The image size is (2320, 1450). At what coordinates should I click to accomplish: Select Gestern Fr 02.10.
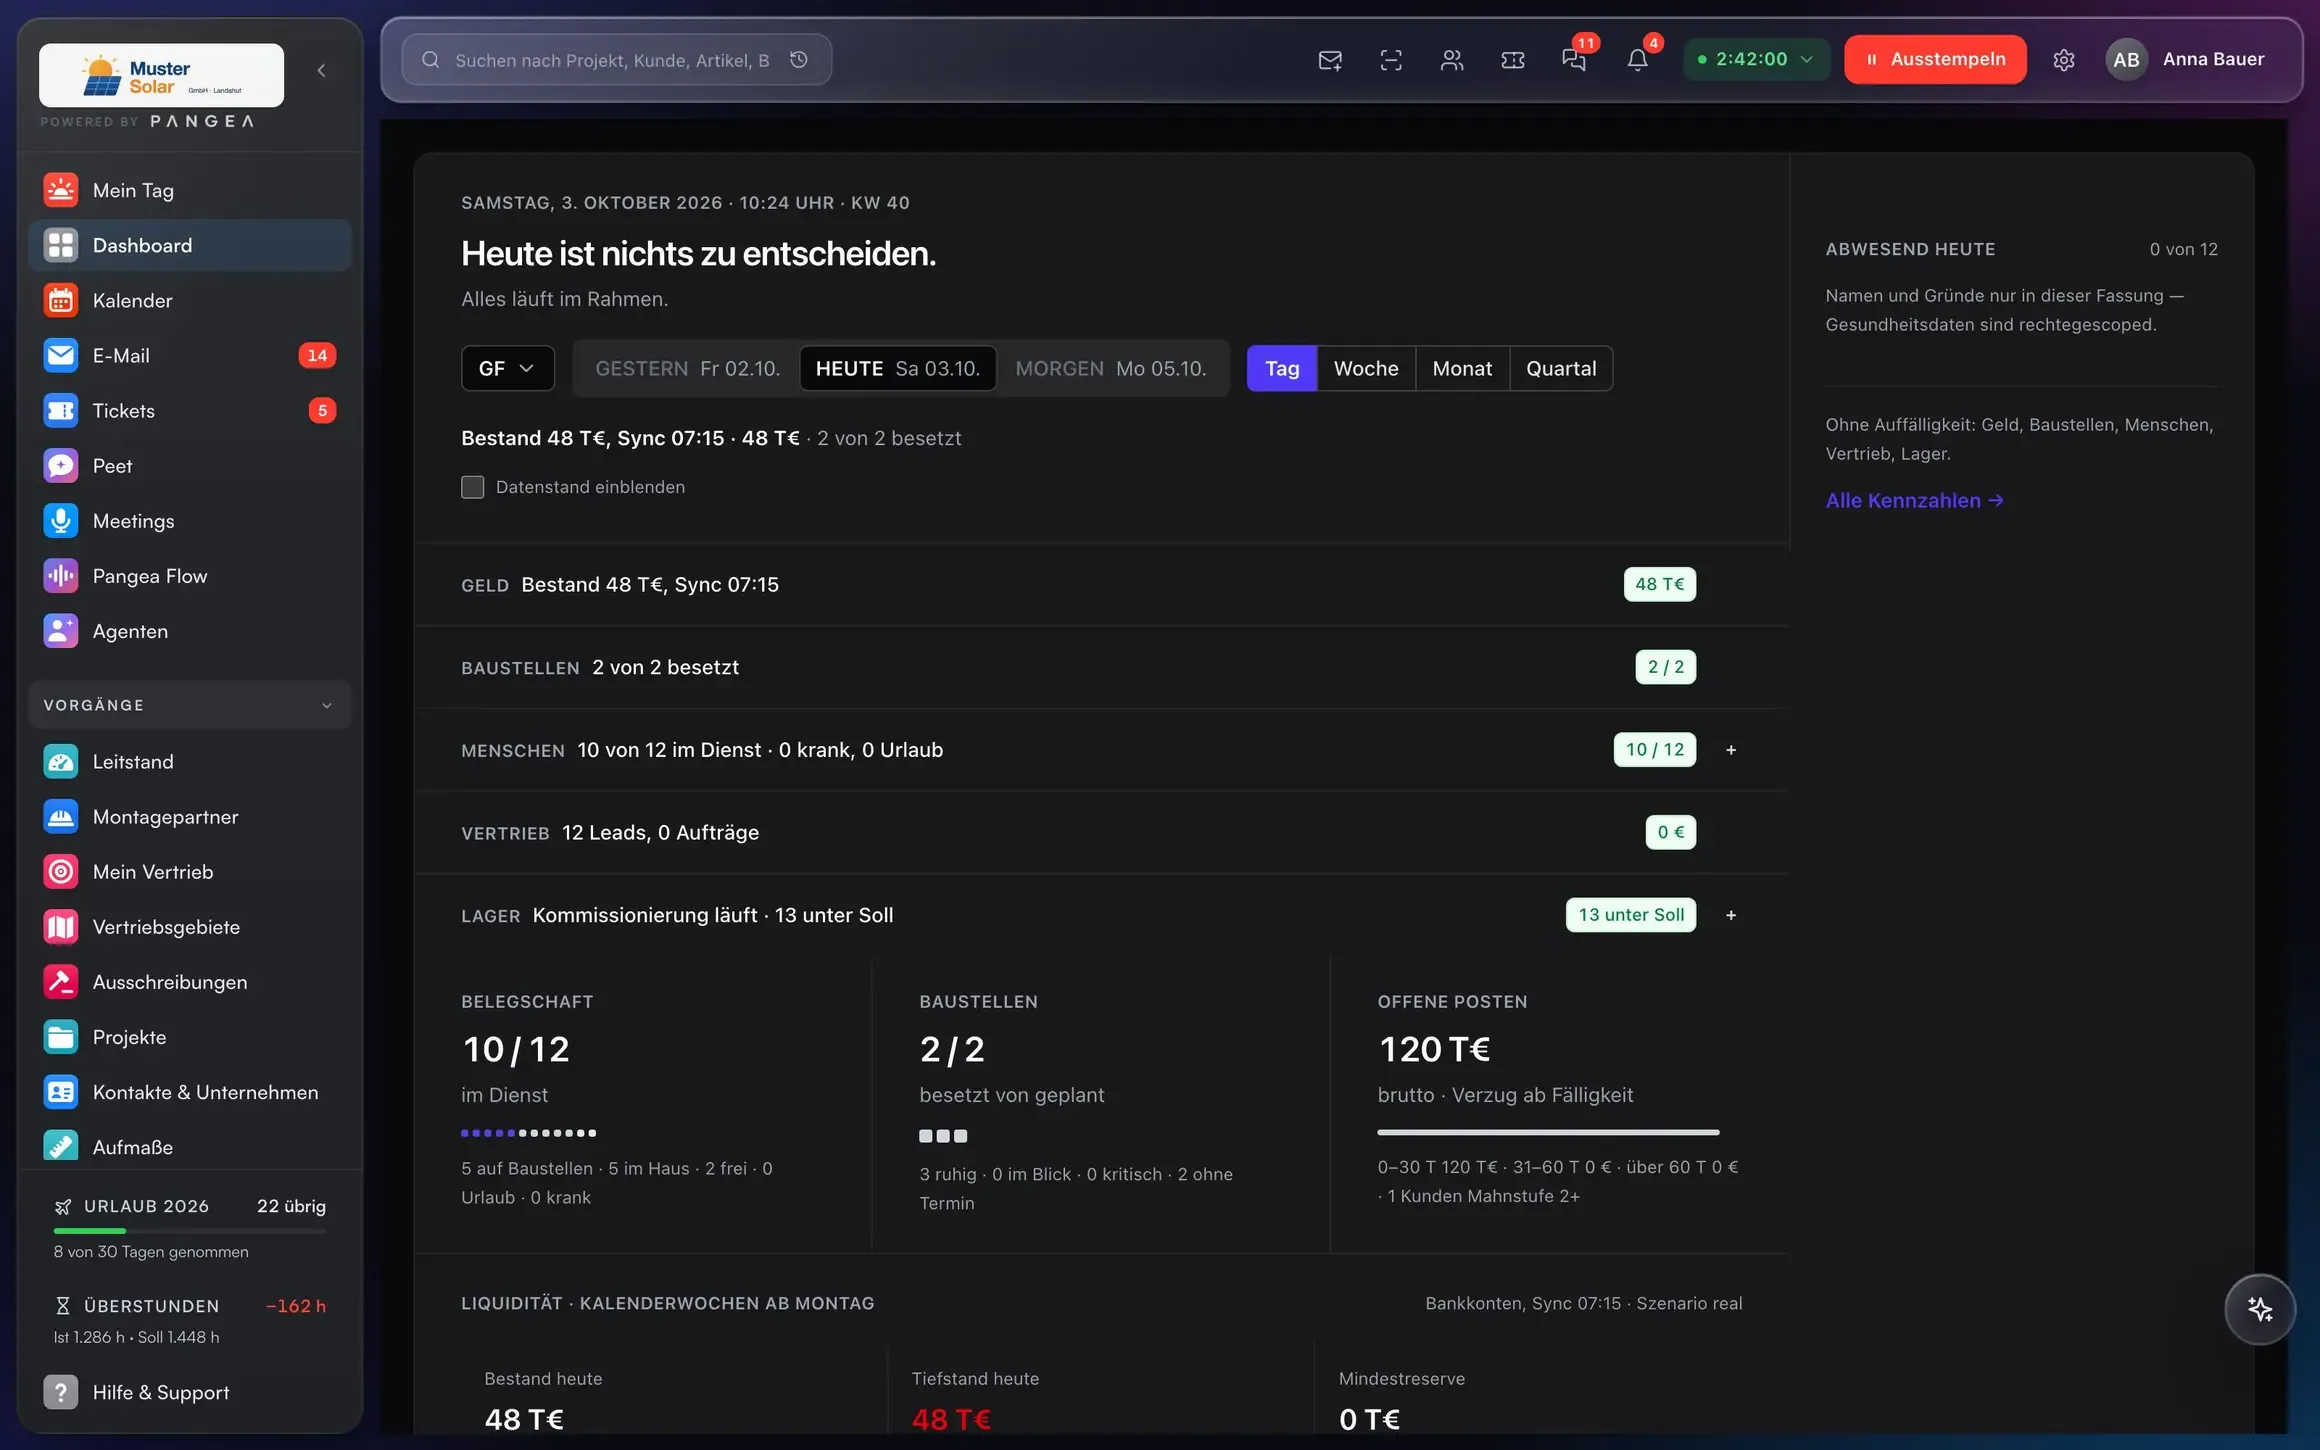click(x=687, y=368)
